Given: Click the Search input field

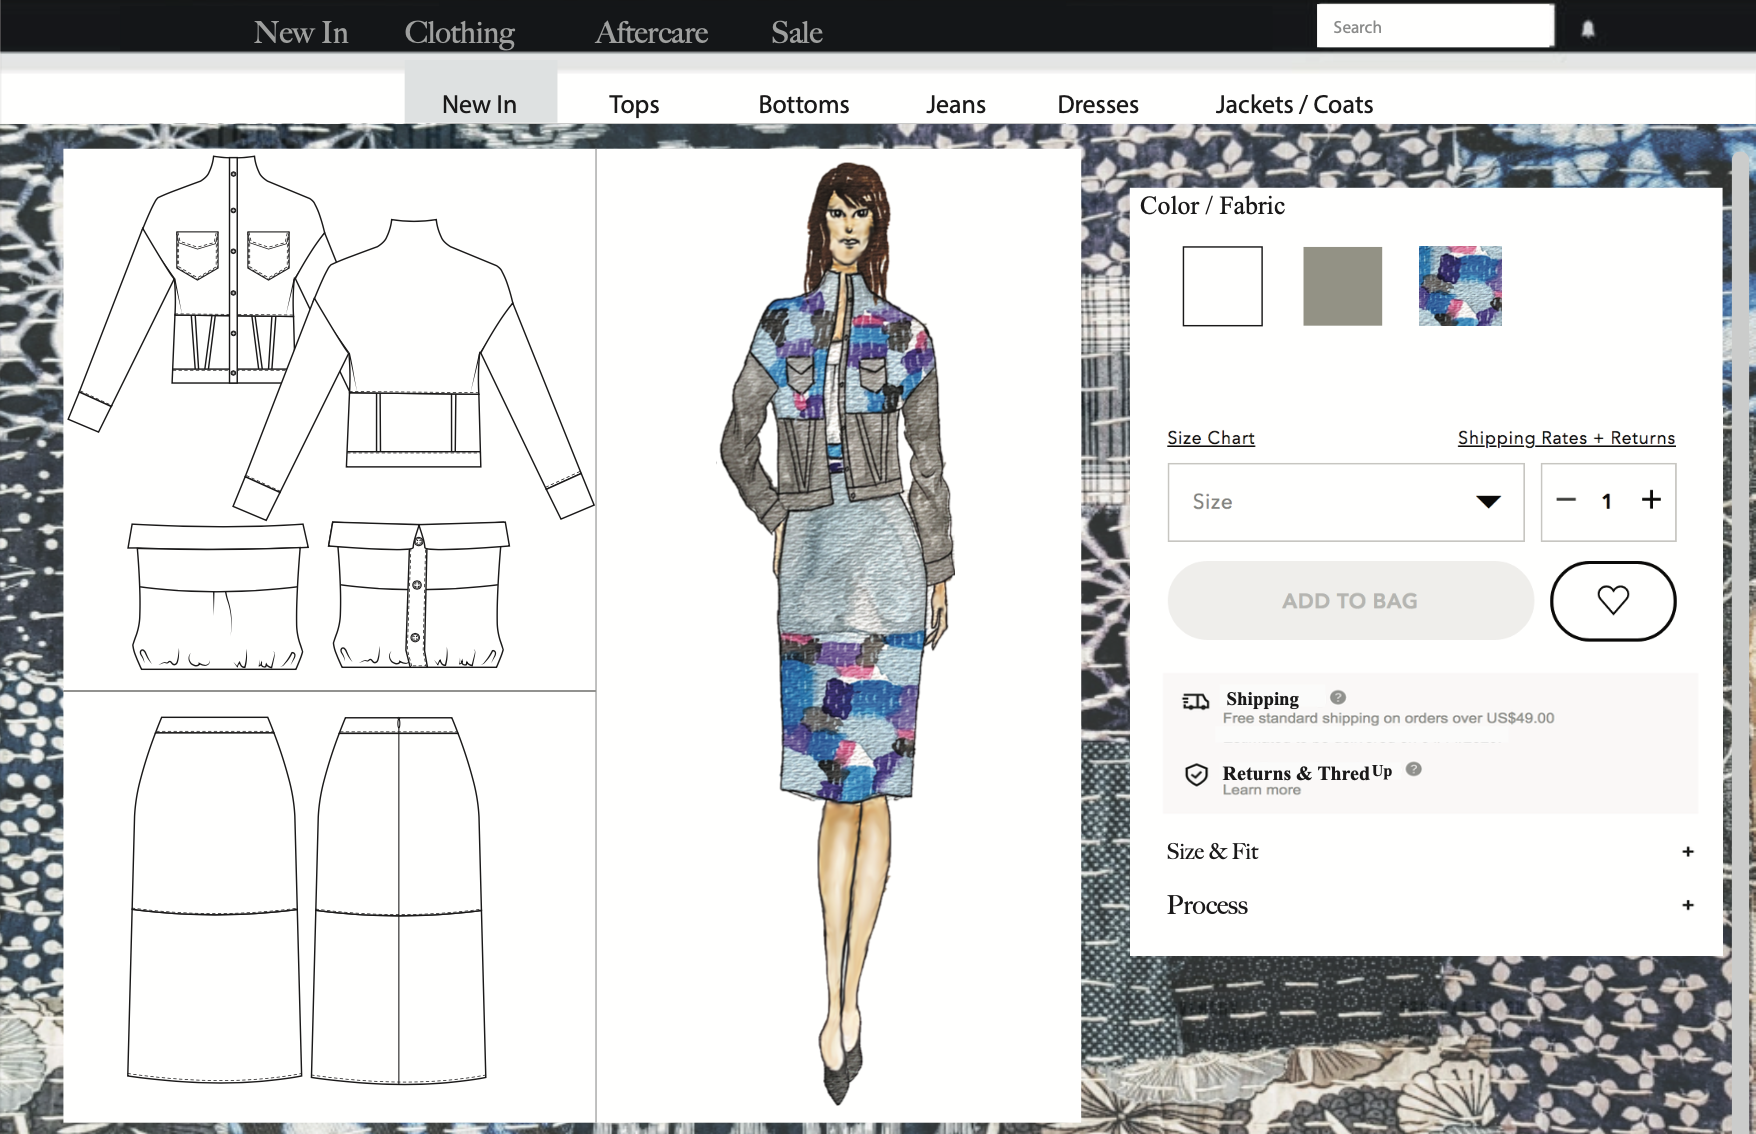Looking at the screenshot, I should pos(1435,26).
